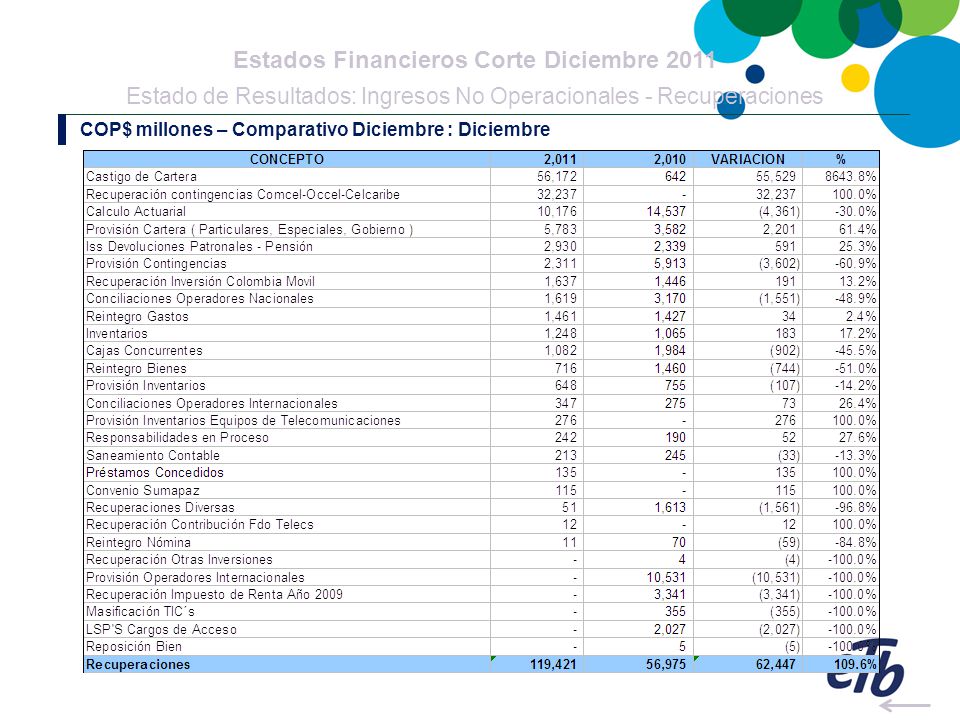The height and width of the screenshot is (720, 960).
Task: Select the 'Reposición Bien' row label
Action: tap(133, 647)
